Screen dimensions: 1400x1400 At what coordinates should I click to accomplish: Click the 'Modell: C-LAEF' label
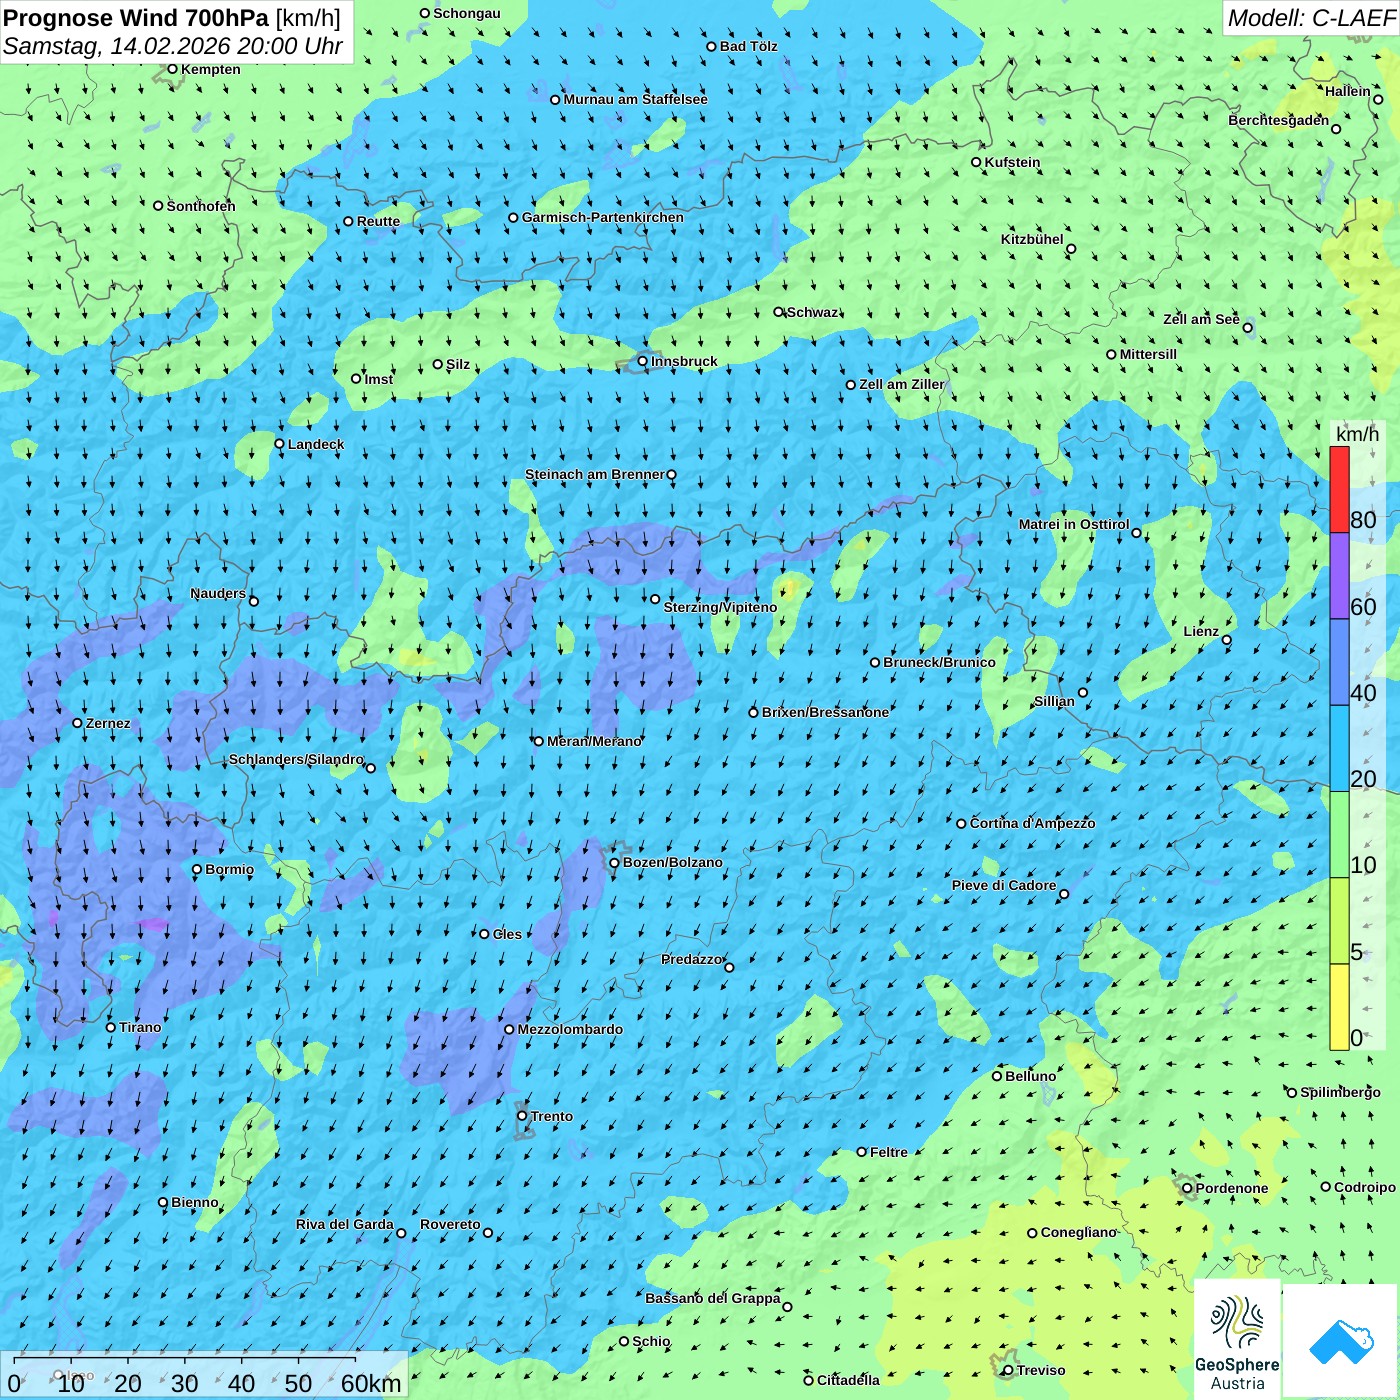1311,18
